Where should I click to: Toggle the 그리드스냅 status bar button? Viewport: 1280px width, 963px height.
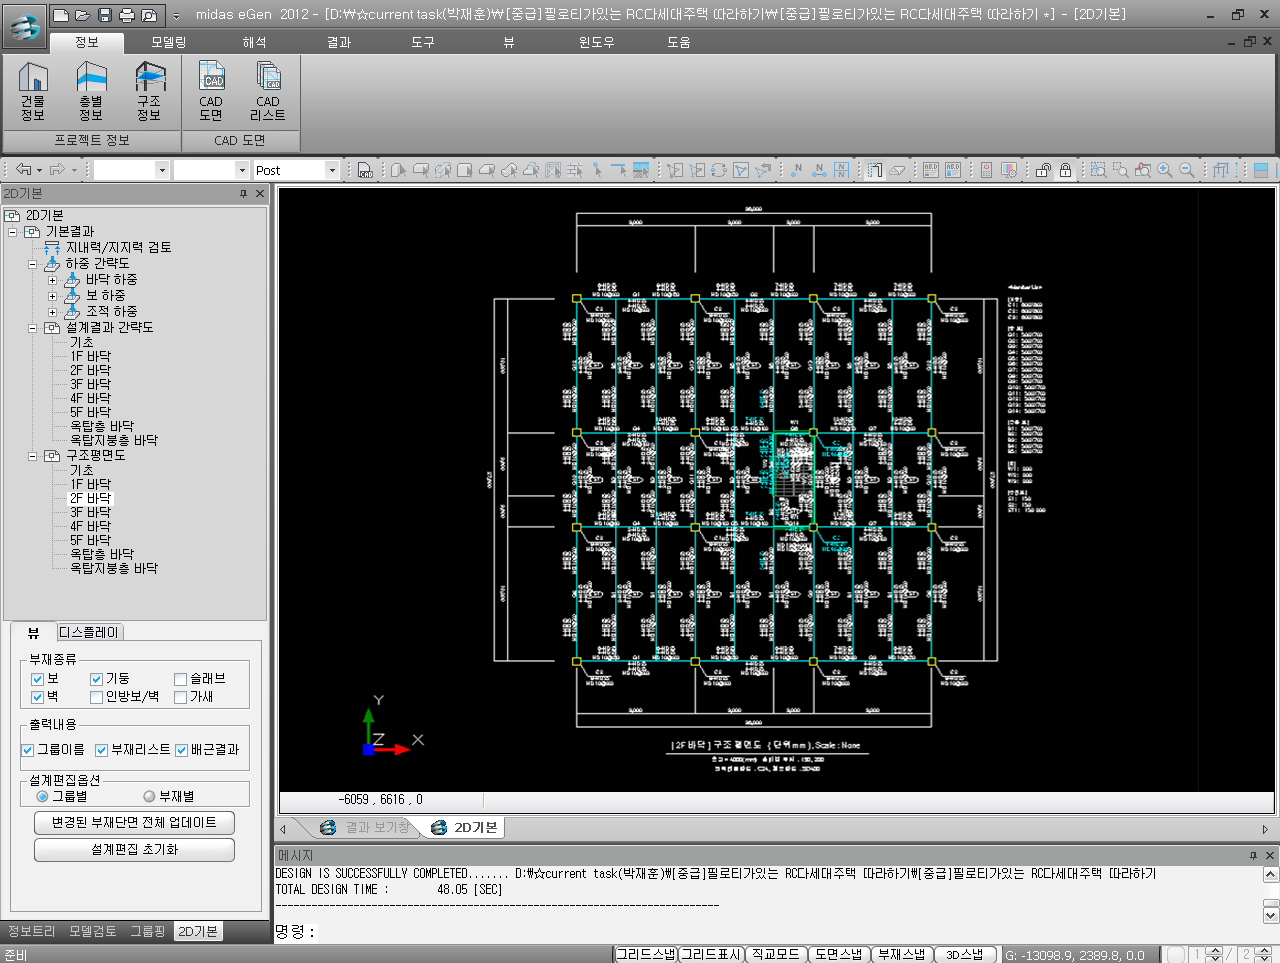point(646,954)
